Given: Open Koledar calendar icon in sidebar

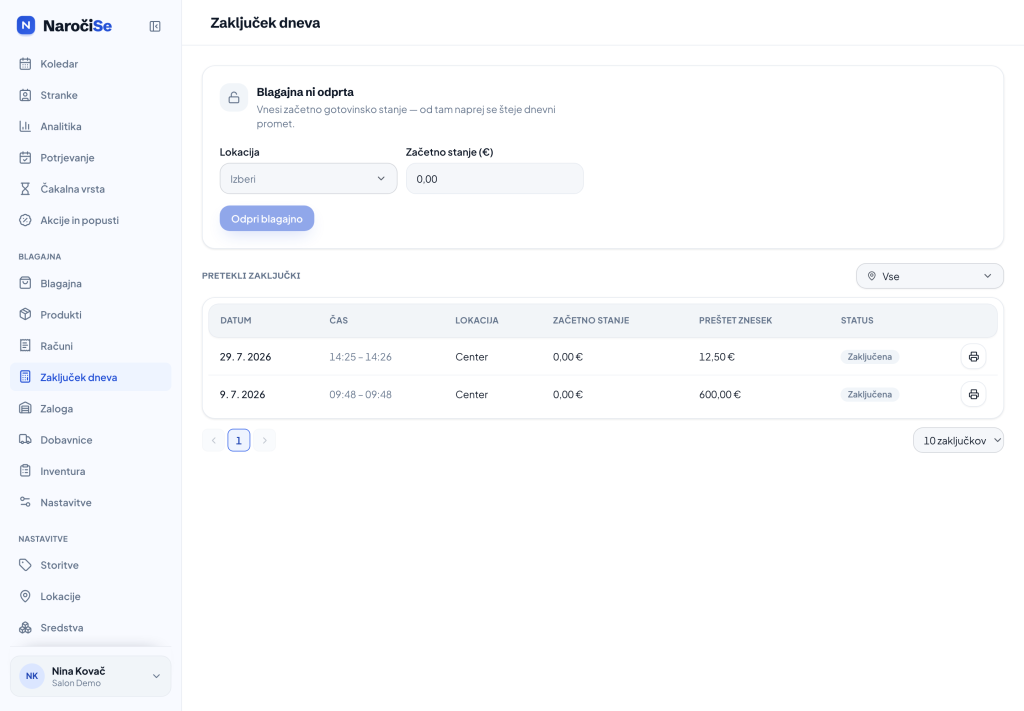Looking at the screenshot, I should [25, 64].
